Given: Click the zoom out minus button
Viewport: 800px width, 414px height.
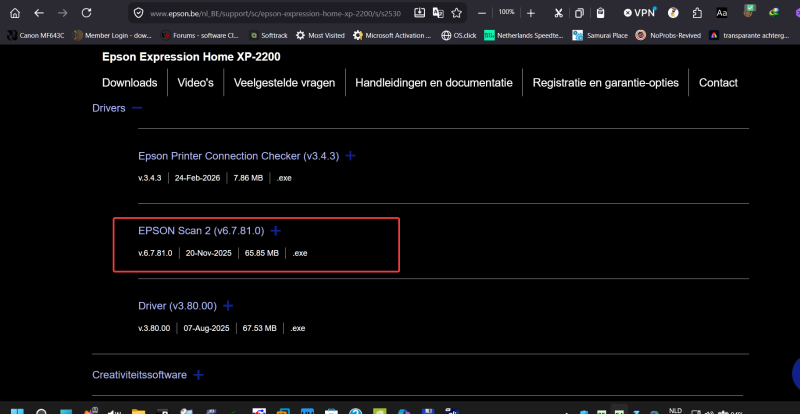Looking at the screenshot, I should tap(483, 12).
